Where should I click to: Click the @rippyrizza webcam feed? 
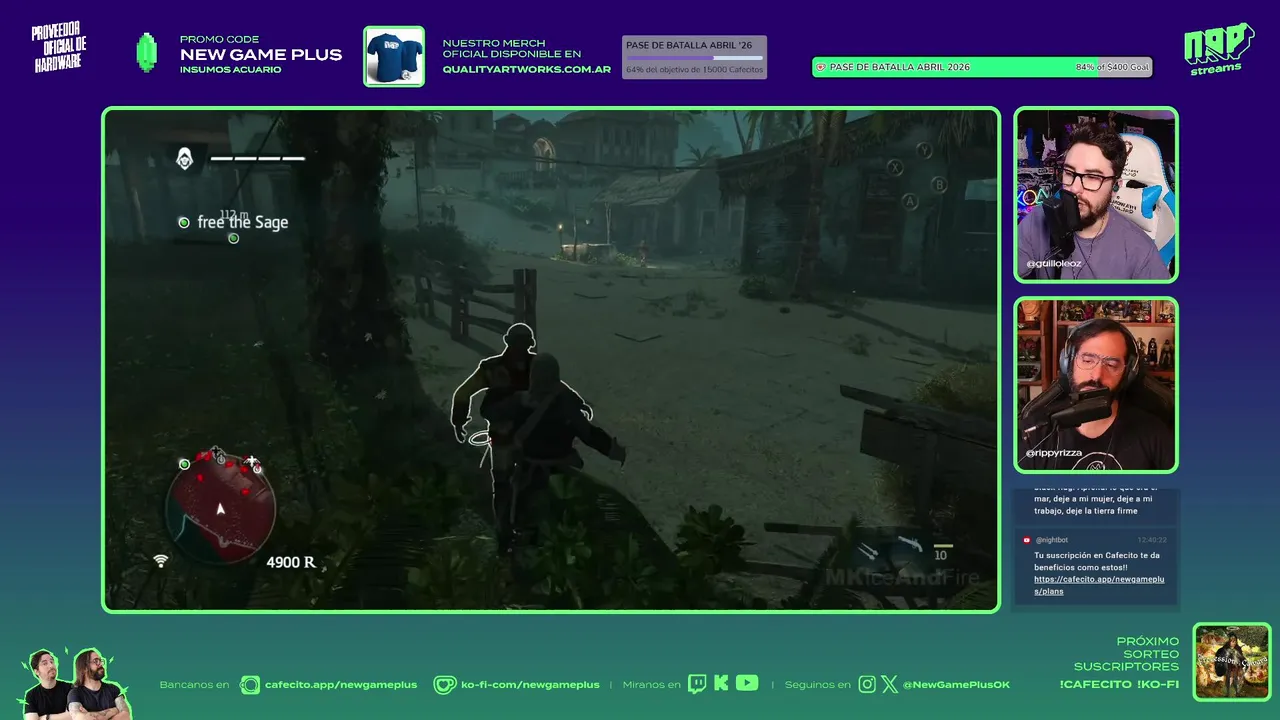[1096, 385]
